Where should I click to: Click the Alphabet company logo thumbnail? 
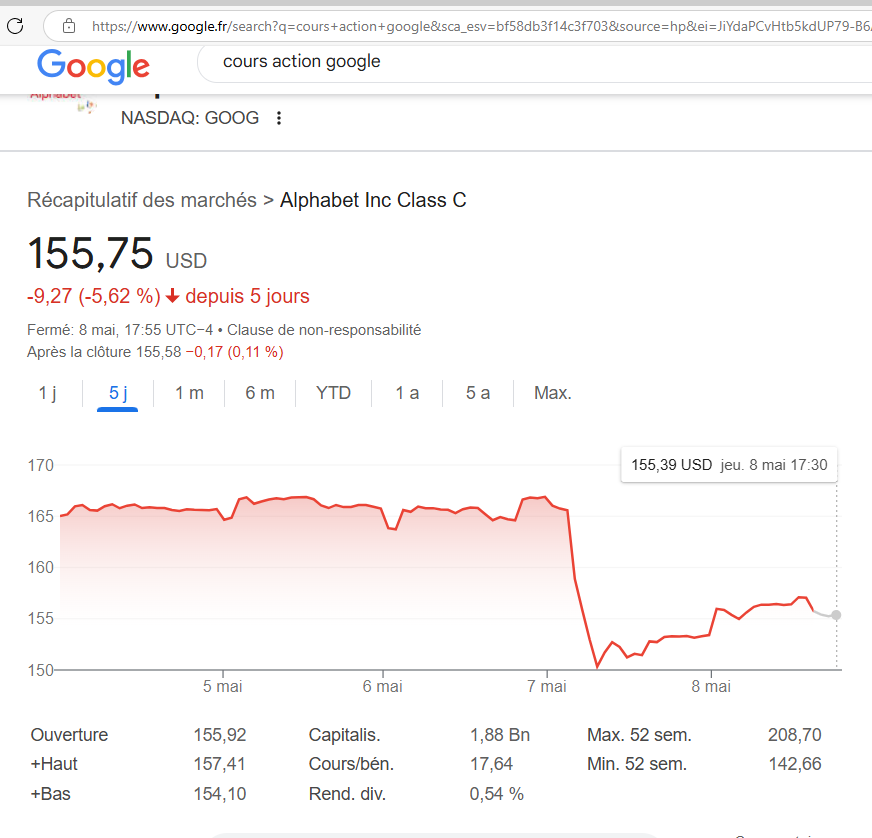(62, 100)
